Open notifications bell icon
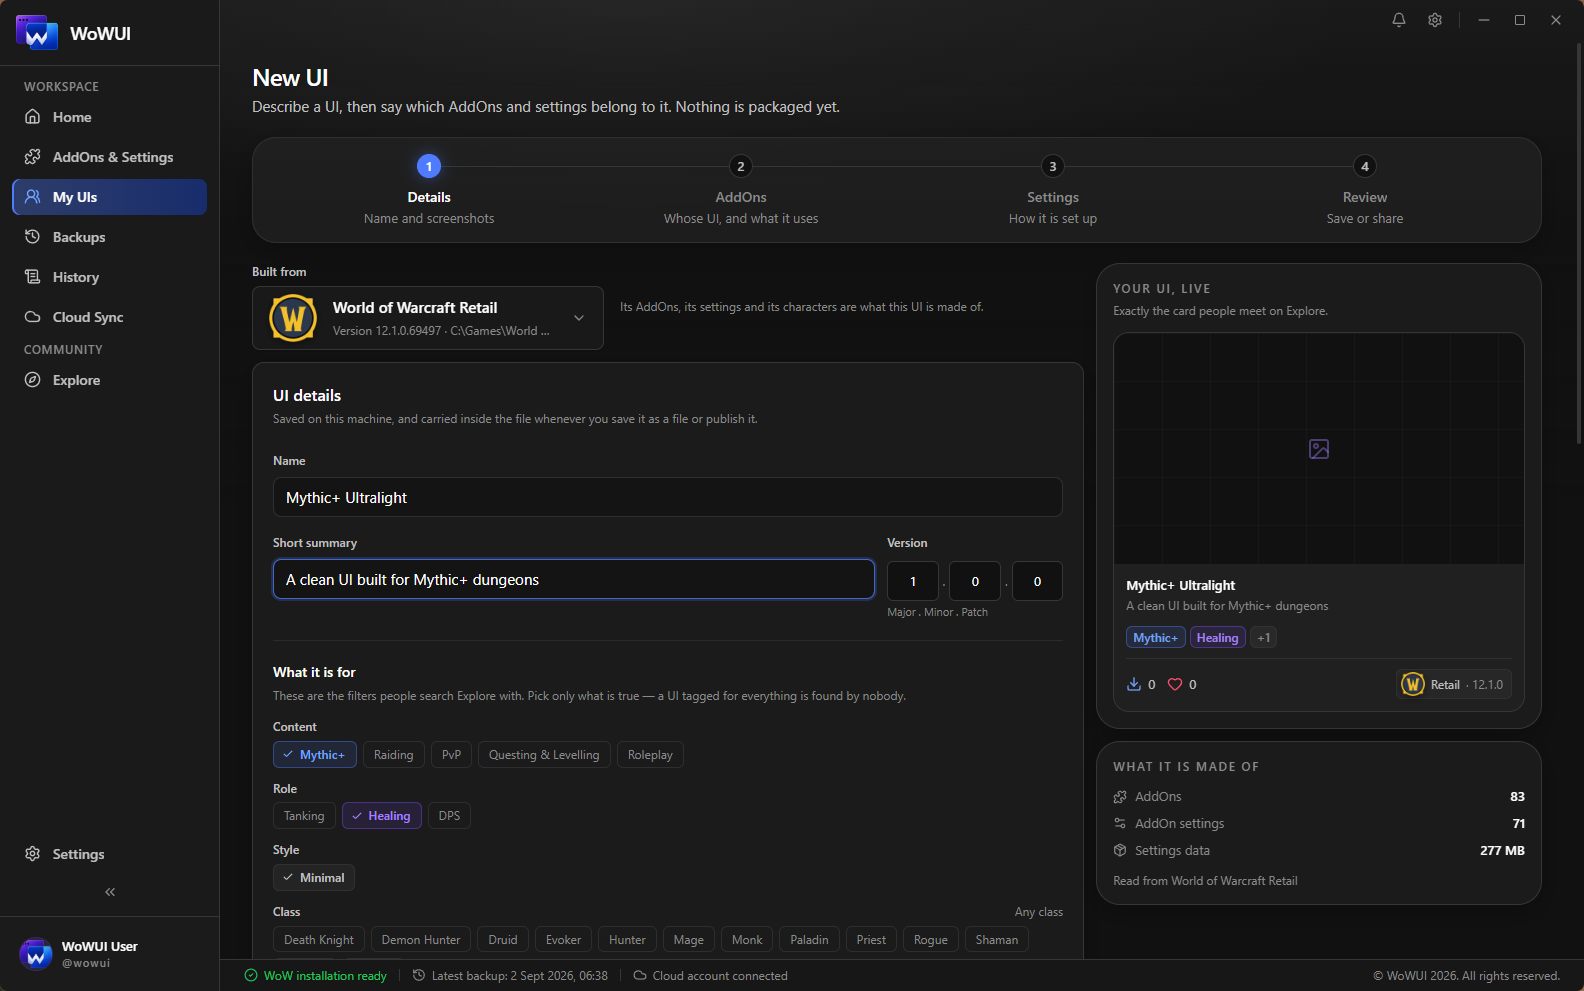This screenshot has width=1584, height=991. [1399, 20]
